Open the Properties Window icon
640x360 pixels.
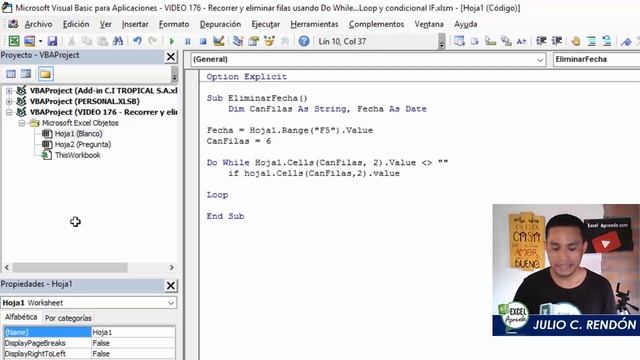pyautogui.click(x=253, y=41)
